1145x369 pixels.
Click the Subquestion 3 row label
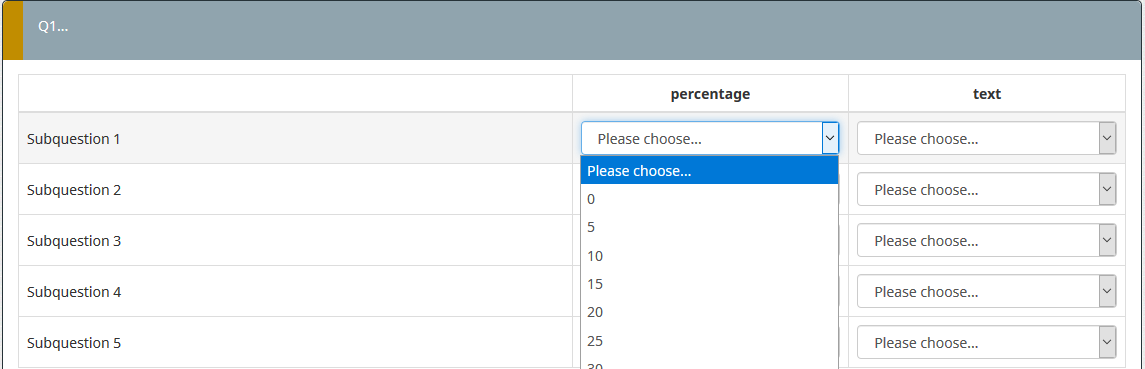click(x=74, y=240)
